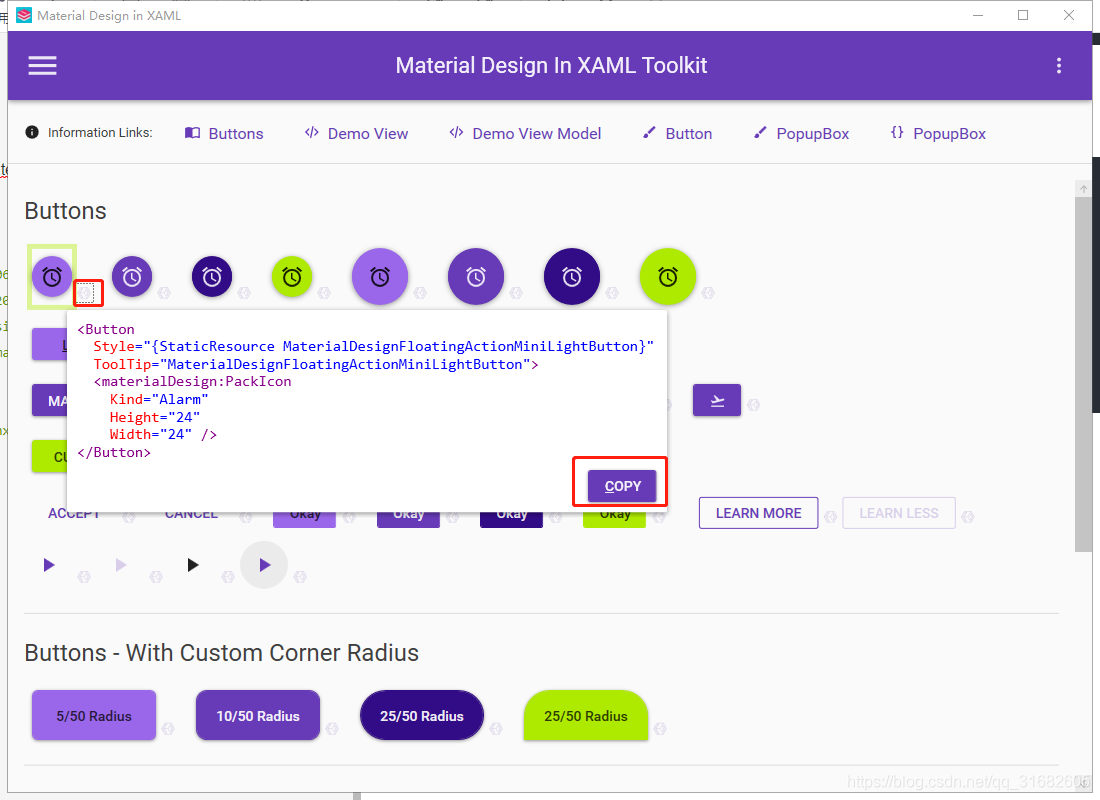
Task: Click the large lime green alarm button
Action: [668, 276]
